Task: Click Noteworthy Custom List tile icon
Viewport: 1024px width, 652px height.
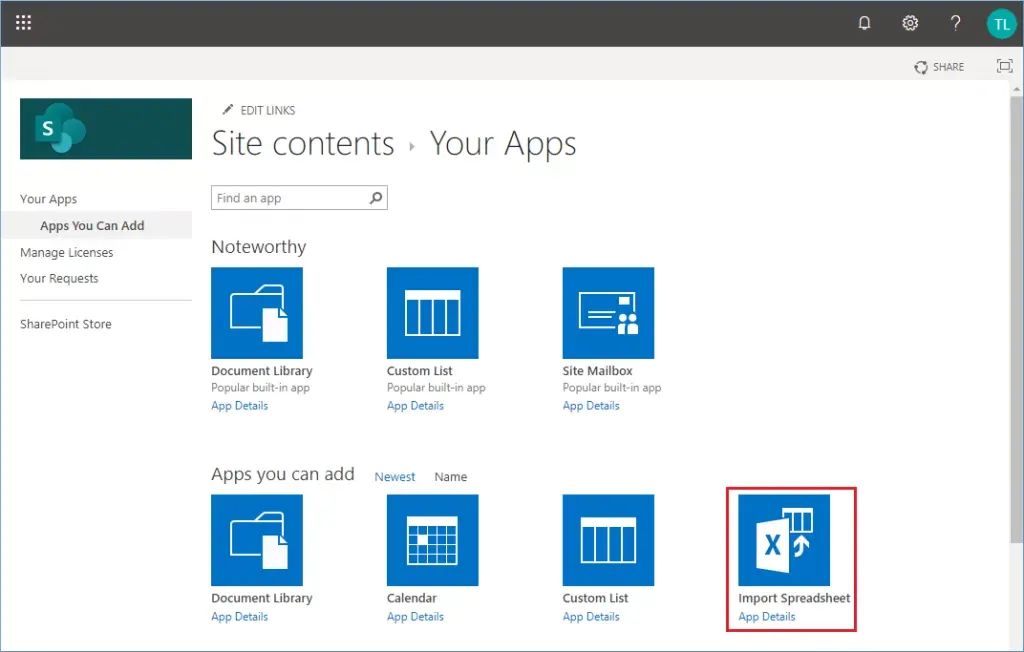Action: click(x=432, y=313)
